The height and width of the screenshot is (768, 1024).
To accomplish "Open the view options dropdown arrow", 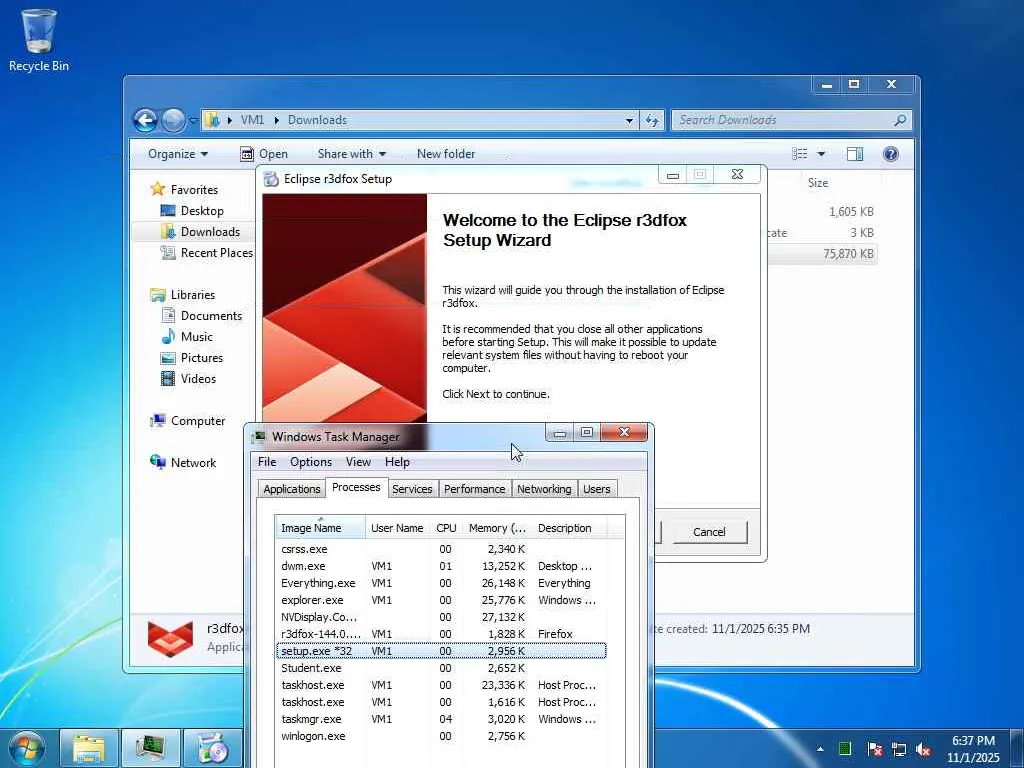I will click(x=821, y=154).
